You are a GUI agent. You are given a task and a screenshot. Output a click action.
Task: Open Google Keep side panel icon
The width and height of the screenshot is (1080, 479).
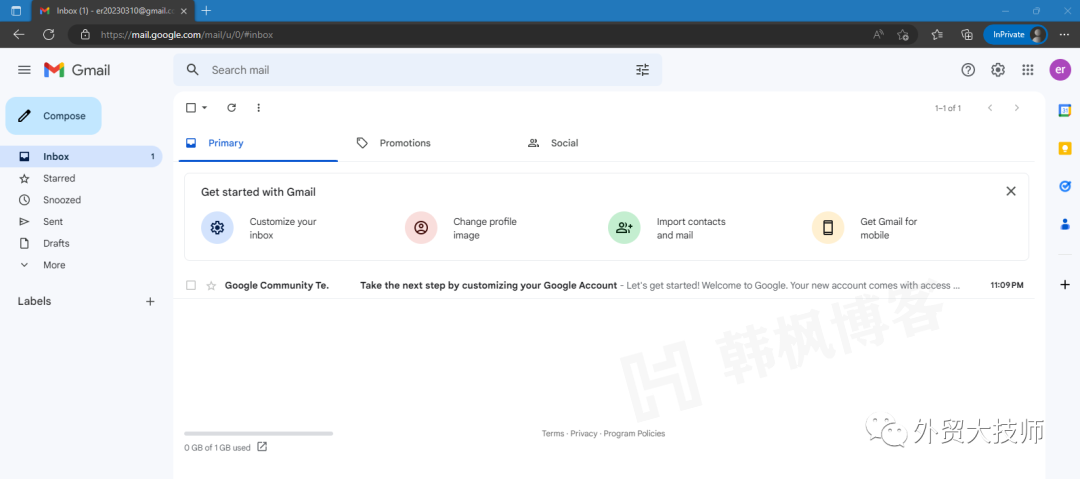pos(1065,148)
